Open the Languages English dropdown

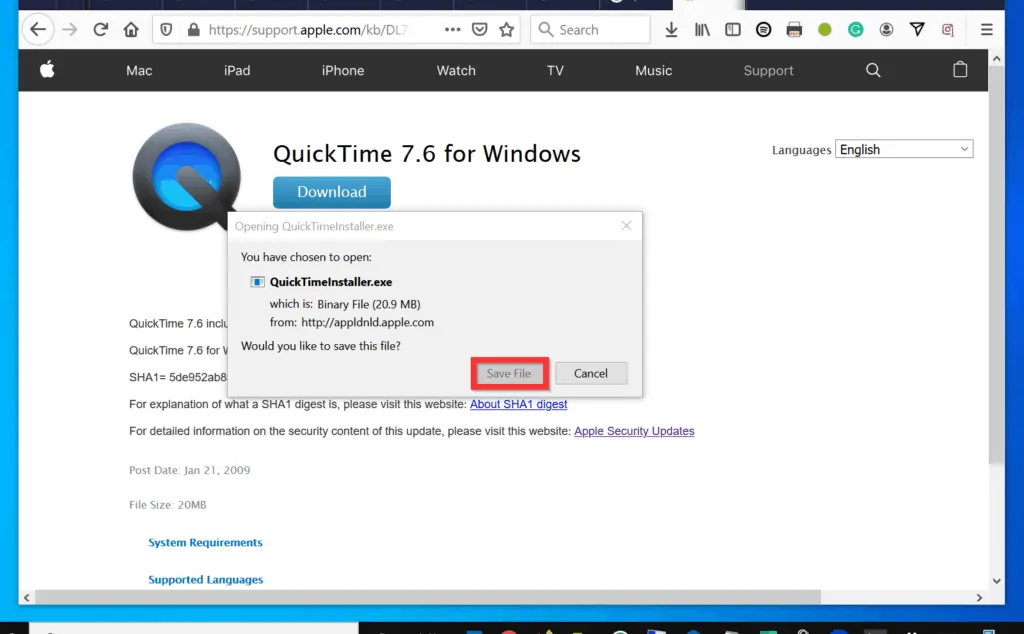tap(904, 150)
